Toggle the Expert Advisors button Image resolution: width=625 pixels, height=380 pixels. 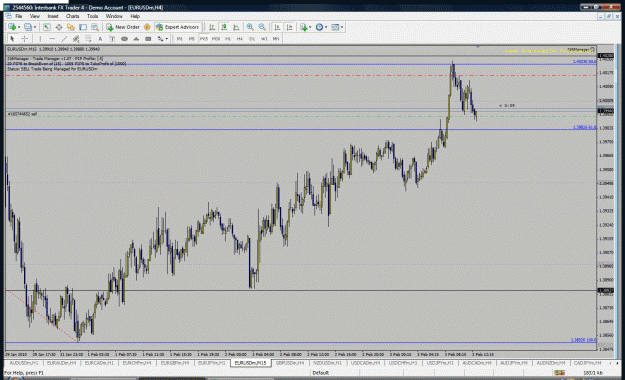pos(177,27)
